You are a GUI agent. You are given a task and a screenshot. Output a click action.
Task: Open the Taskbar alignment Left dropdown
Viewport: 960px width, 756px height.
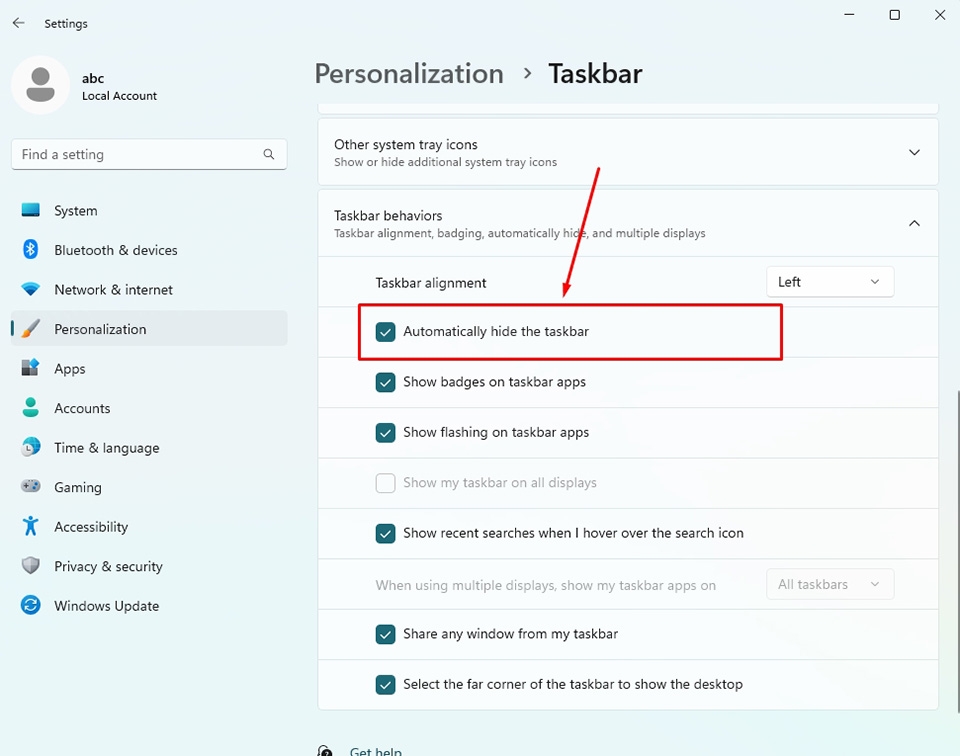coord(830,282)
